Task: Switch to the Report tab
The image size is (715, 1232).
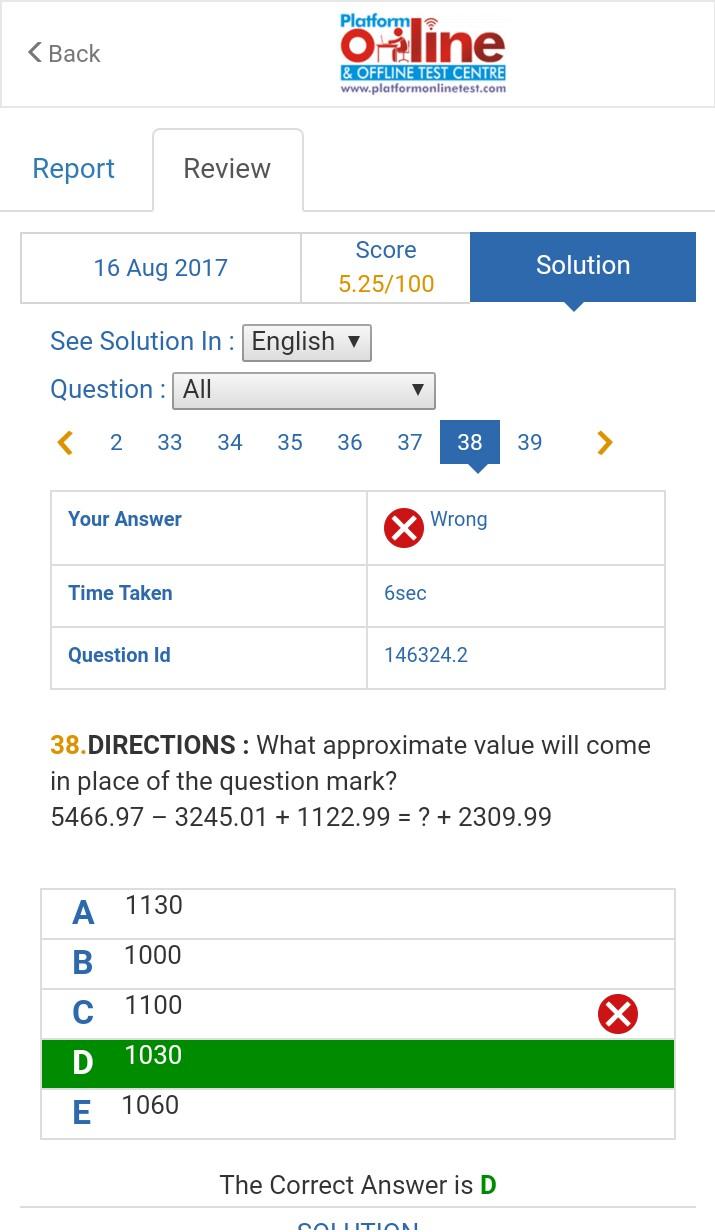Action: point(74,169)
